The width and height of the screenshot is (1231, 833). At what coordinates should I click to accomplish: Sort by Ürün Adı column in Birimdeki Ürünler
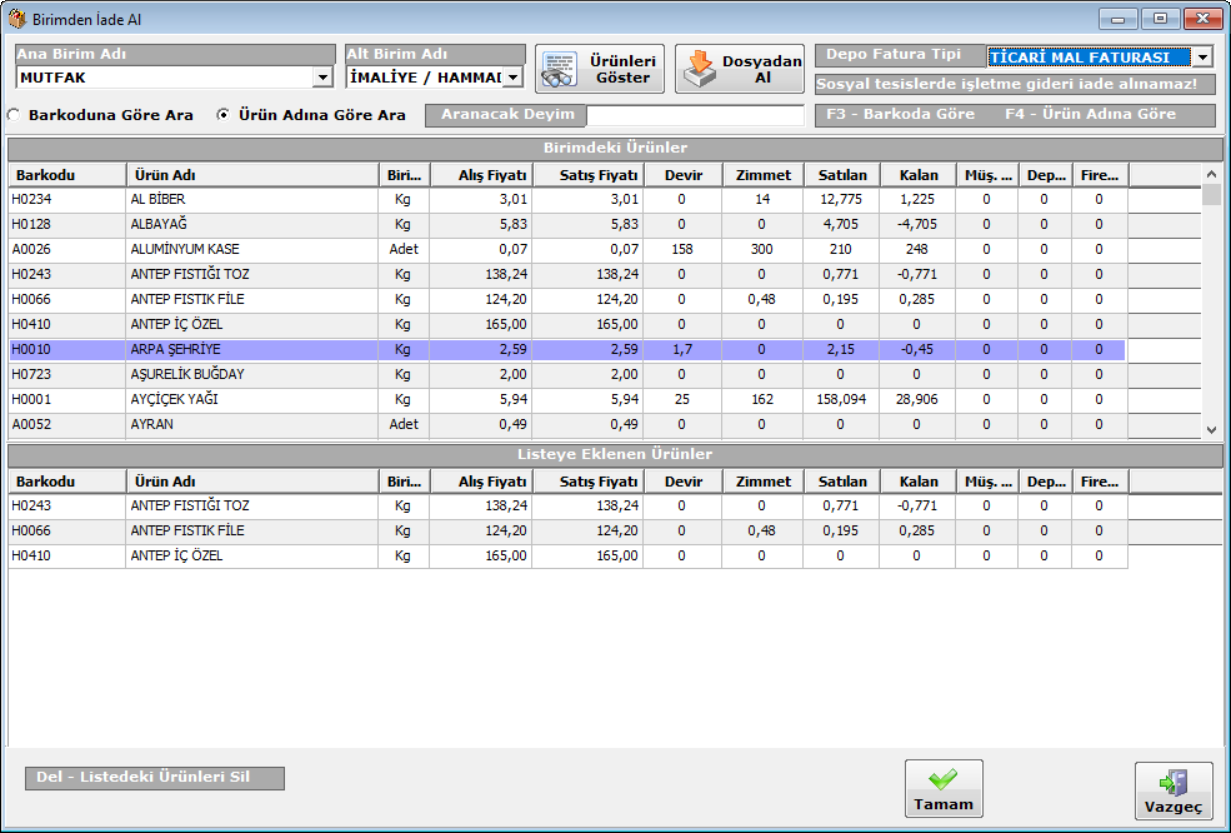251,175
